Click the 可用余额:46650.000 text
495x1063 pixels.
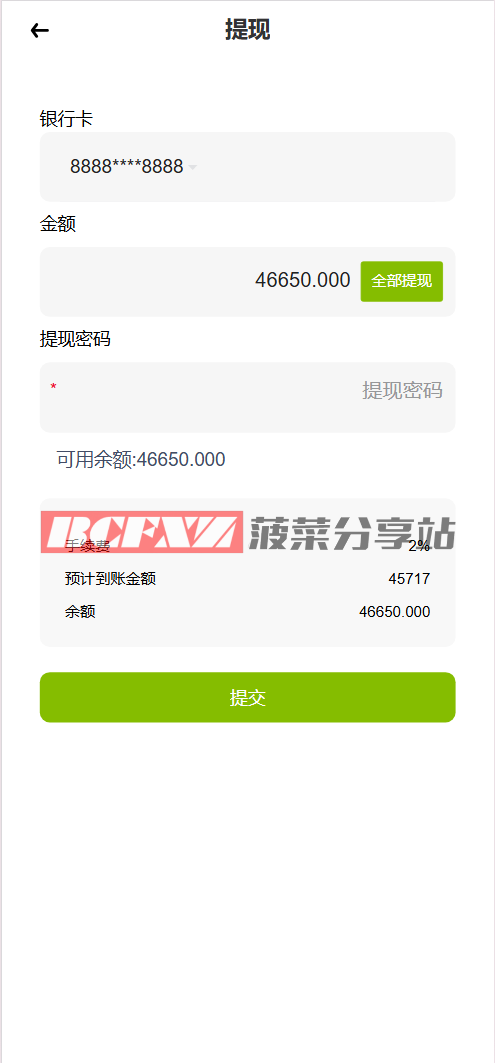click(140, 460)
